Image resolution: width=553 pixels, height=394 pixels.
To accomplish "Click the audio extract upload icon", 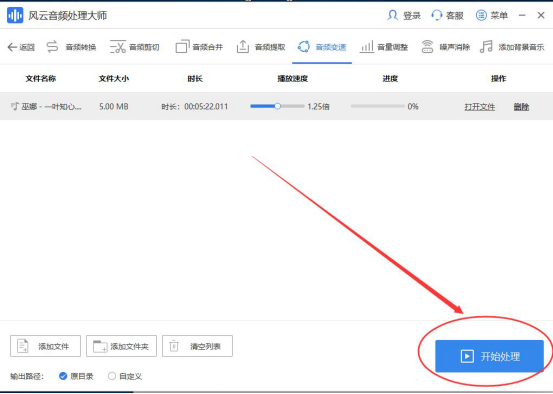I will click(x=243, y=47).
